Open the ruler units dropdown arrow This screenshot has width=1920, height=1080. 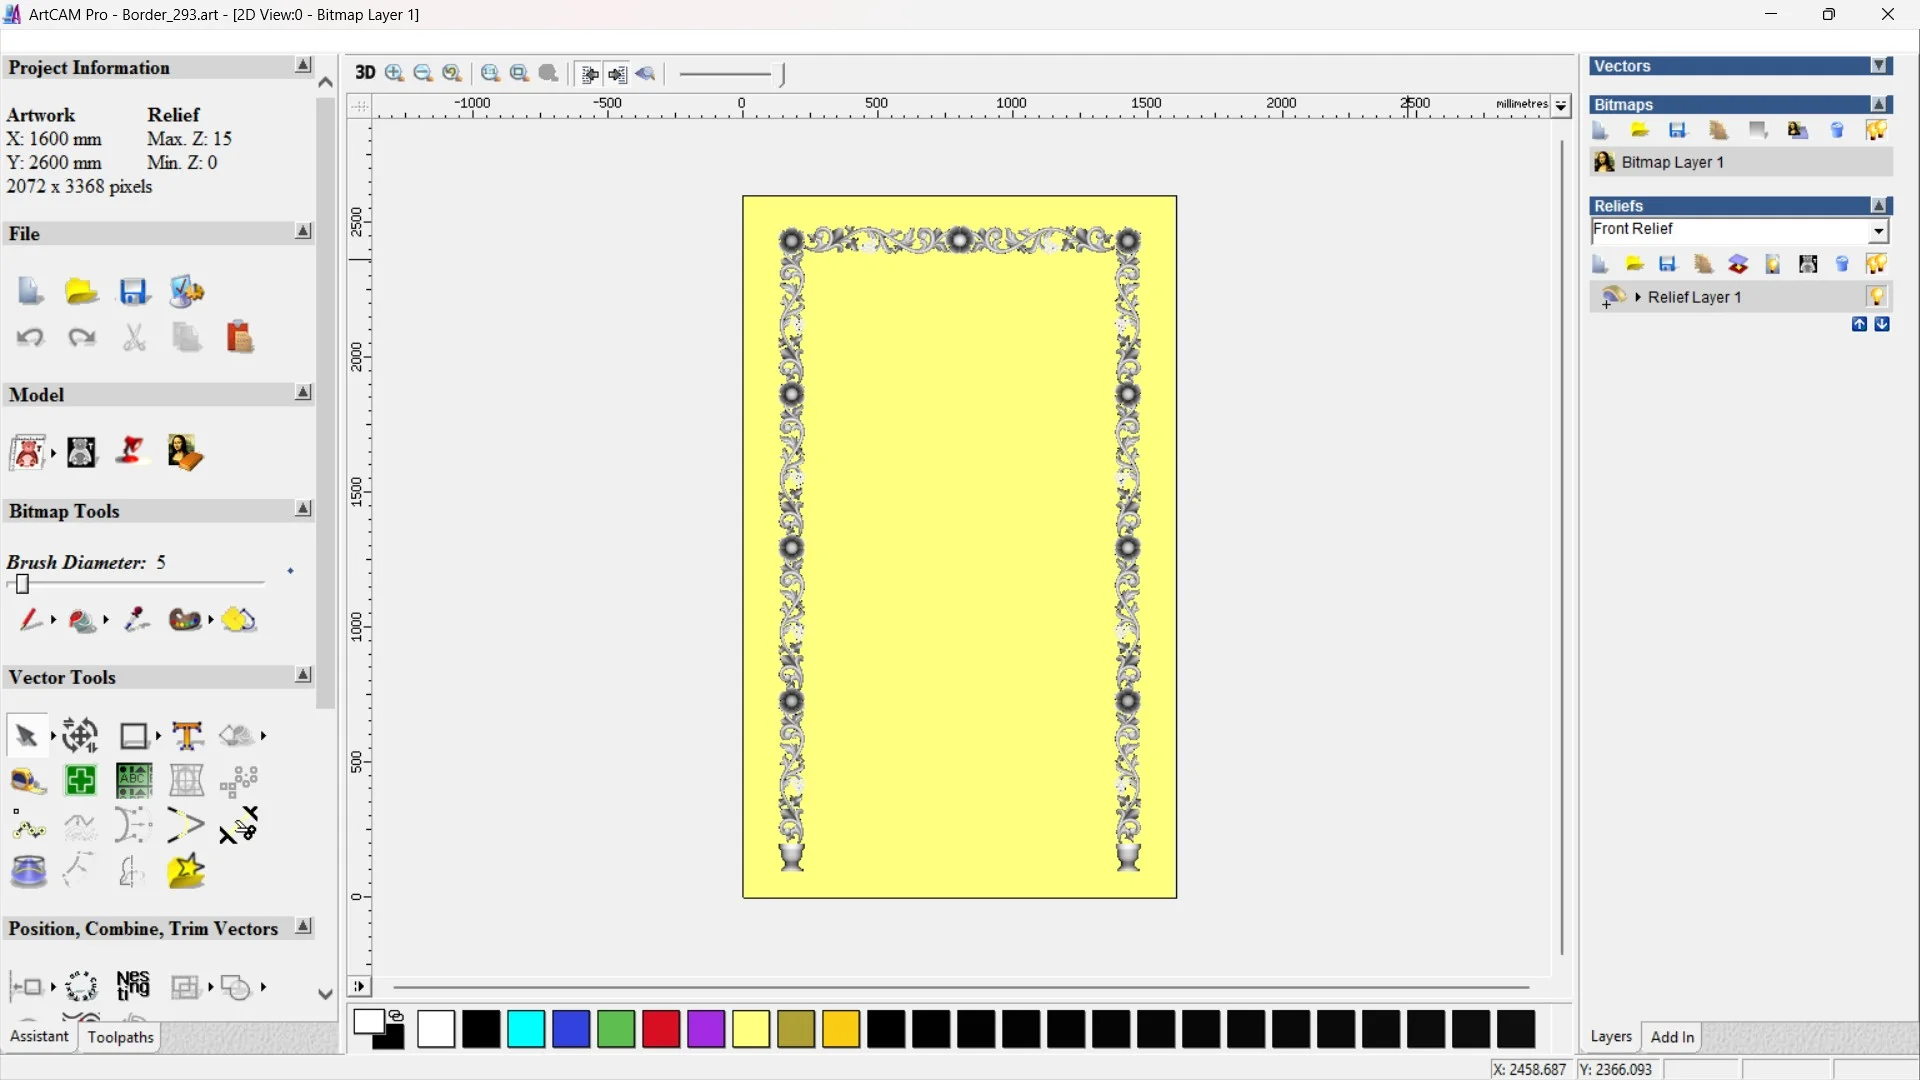pos(1561,106)
